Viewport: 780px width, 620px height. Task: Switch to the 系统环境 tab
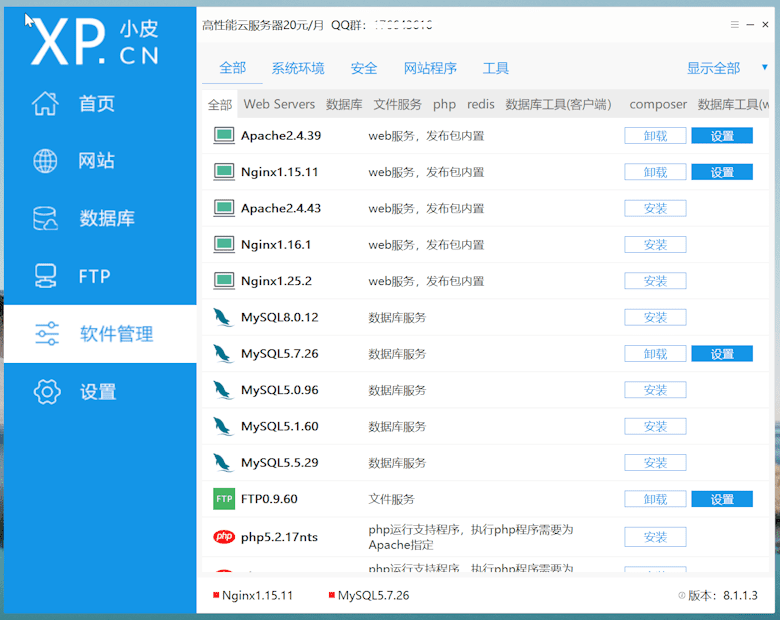(x=298, y=68)
